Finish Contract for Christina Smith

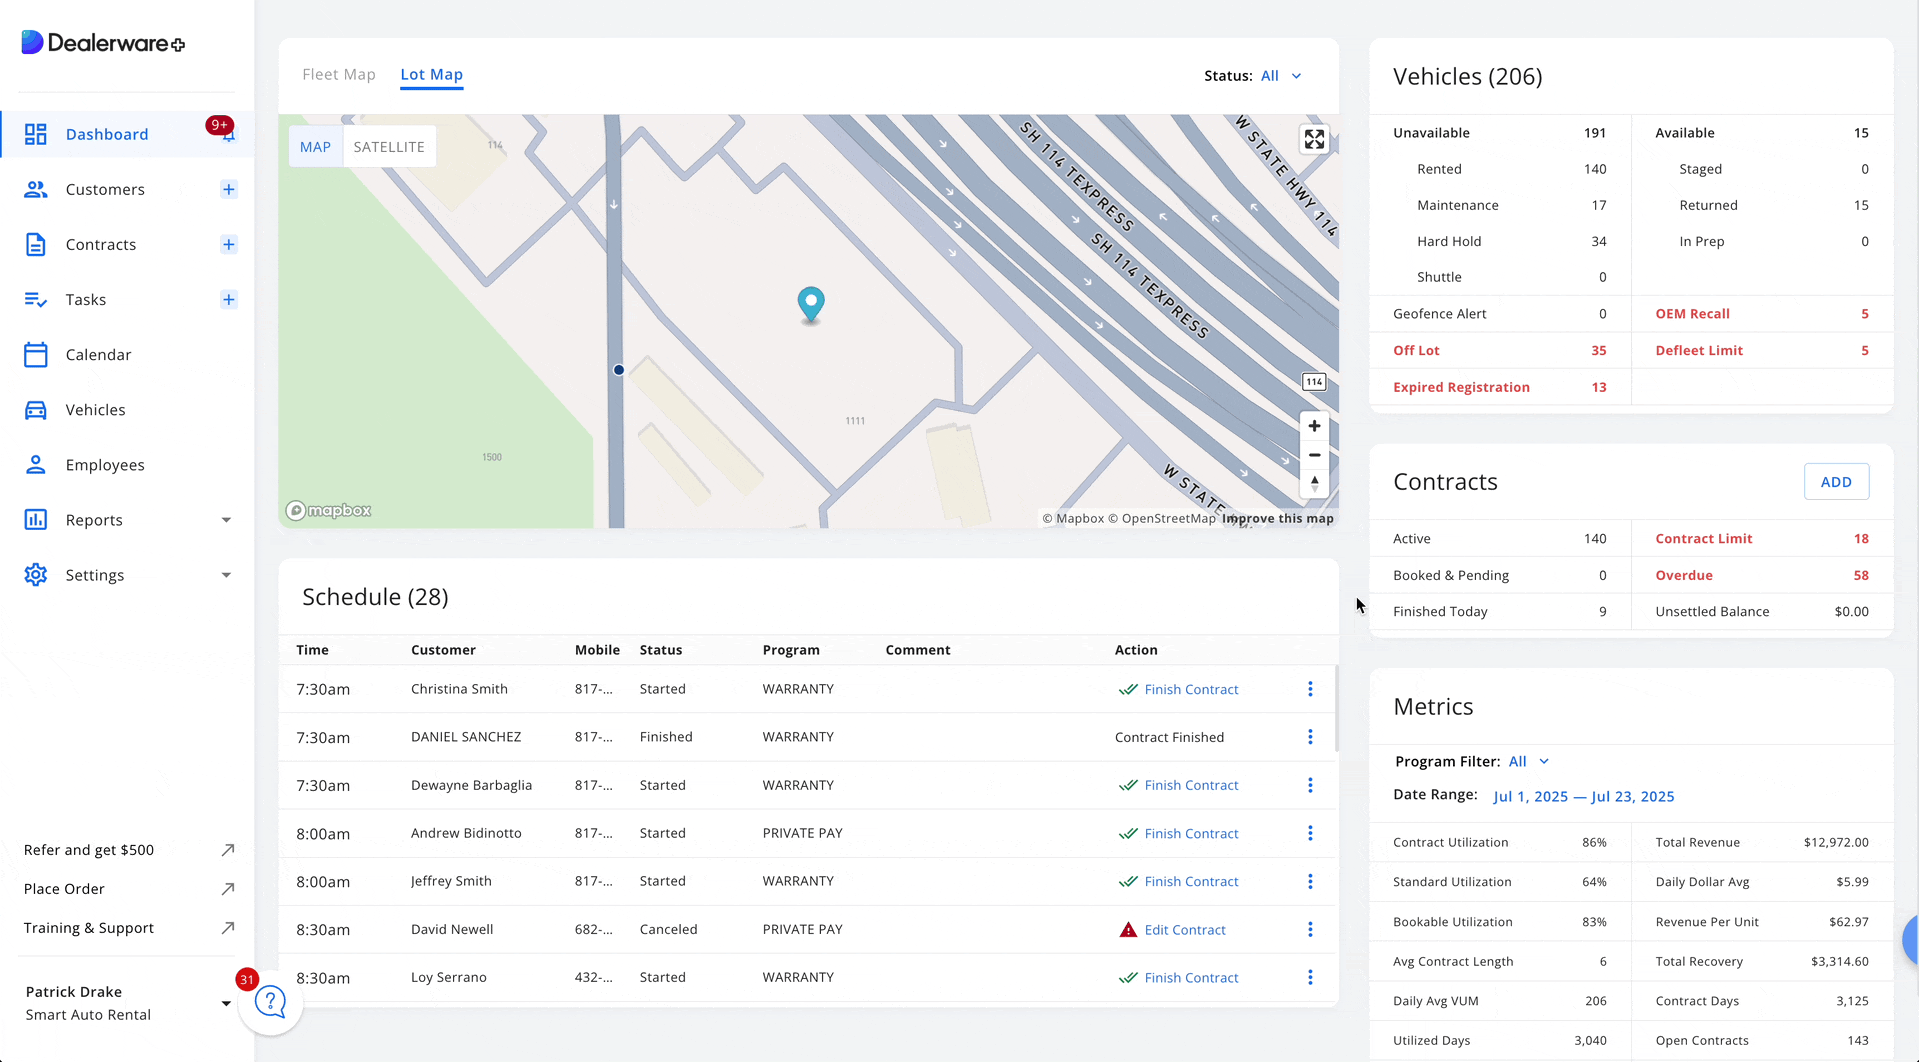click(x=1178, y=689)
